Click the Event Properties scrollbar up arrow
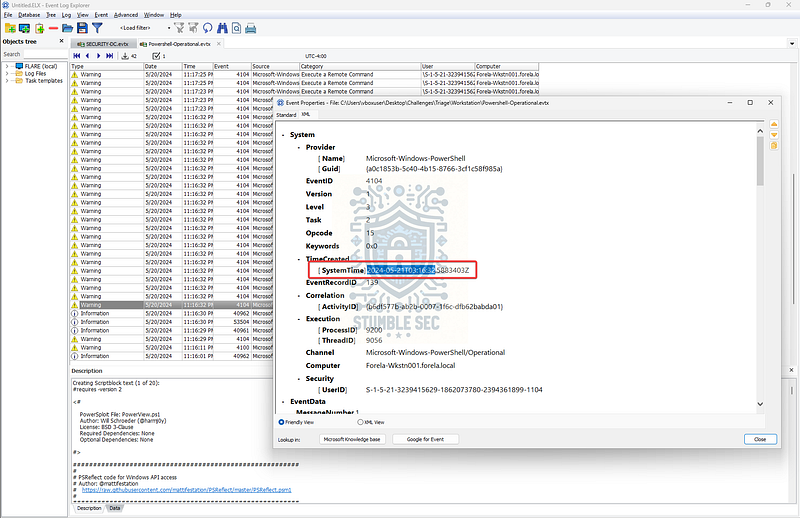The width and height of the screenshot is (800, 518). click(760, 131)
